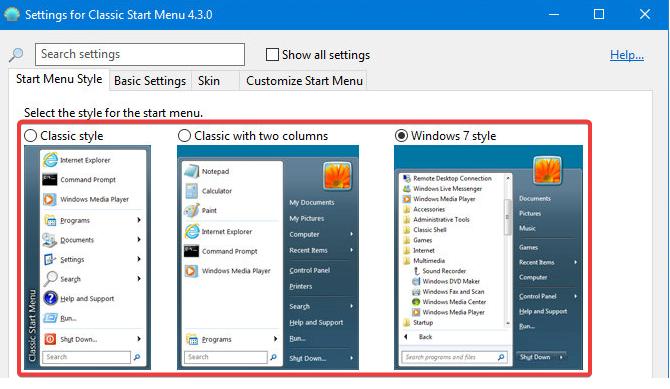Click Pictures in Windows 7 style preview
The image size is (670, 389).
point(530,213)
